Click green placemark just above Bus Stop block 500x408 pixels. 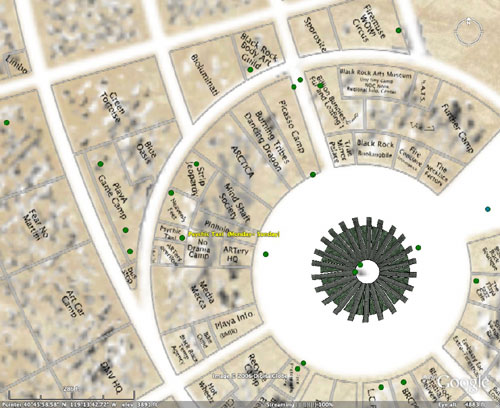(x=130, y=251)
